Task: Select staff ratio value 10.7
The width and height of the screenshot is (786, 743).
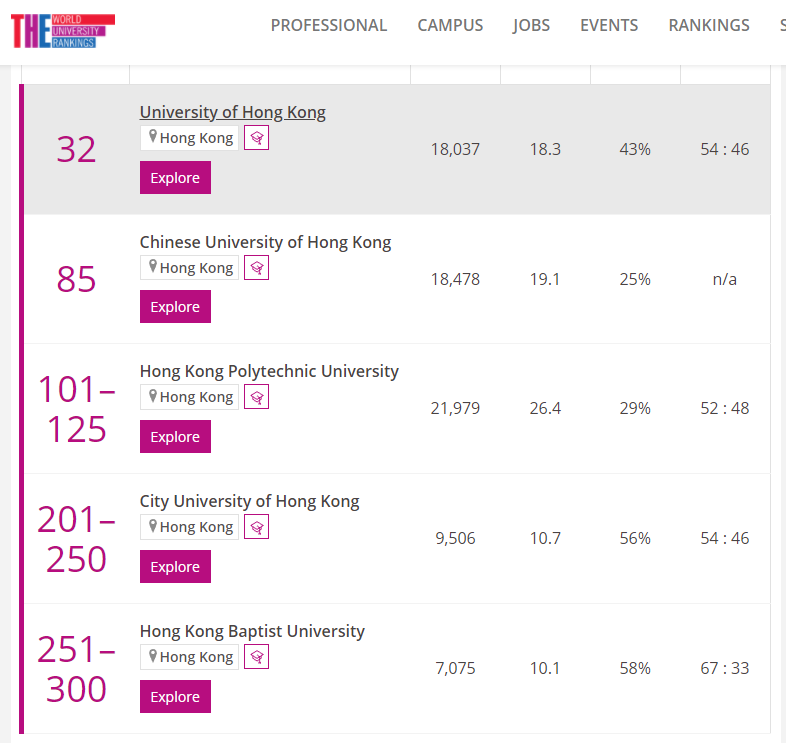Action: pos(545,538)
